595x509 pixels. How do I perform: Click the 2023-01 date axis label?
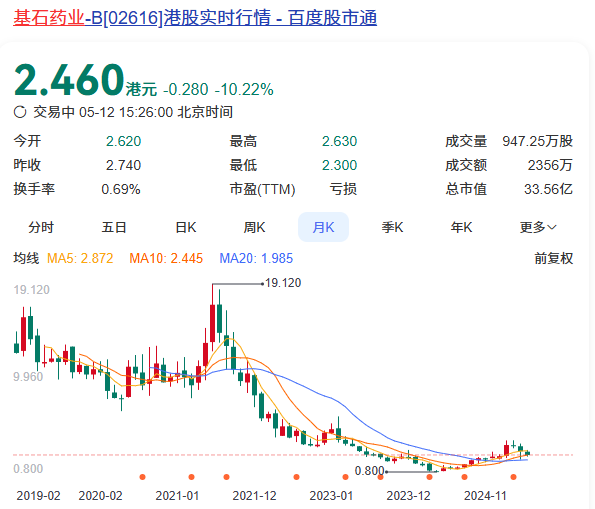pyautogui.click(x=331, y=496)
